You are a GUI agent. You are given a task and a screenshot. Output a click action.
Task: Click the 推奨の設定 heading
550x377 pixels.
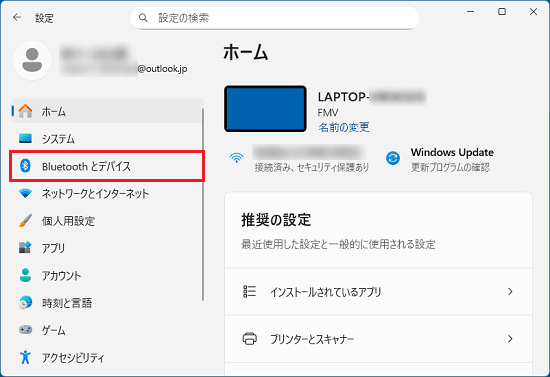pyautogui.click(x=276, y=220)
